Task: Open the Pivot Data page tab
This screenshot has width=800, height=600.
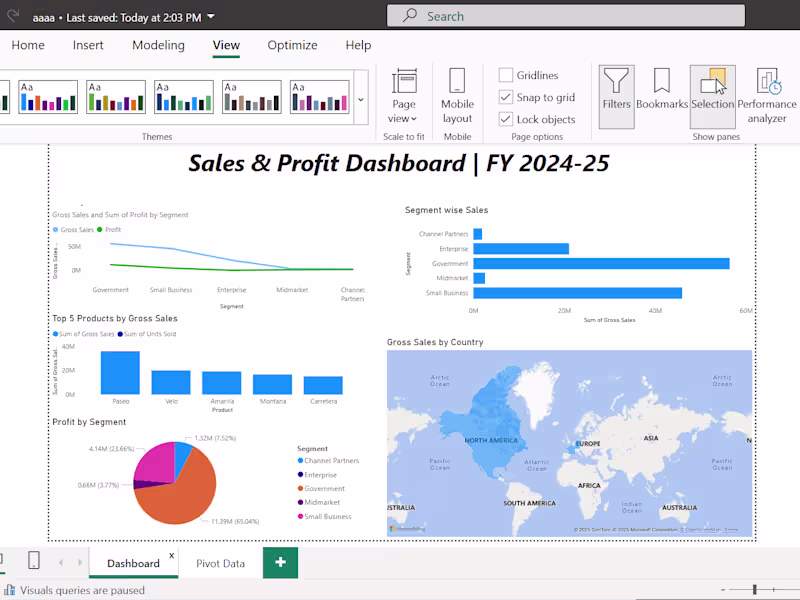Action: [219, 563]
